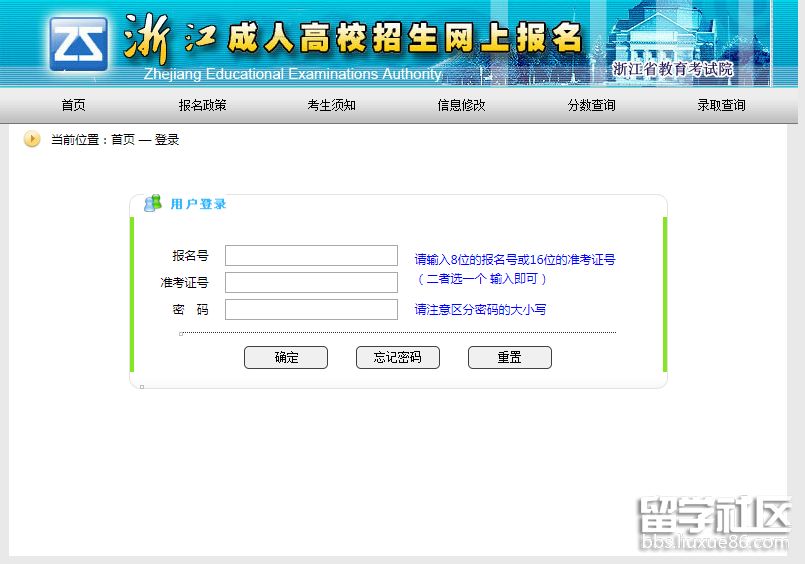
Task: Click the 浙江省教育考试院 label in banner
Action: click(672, 69)
